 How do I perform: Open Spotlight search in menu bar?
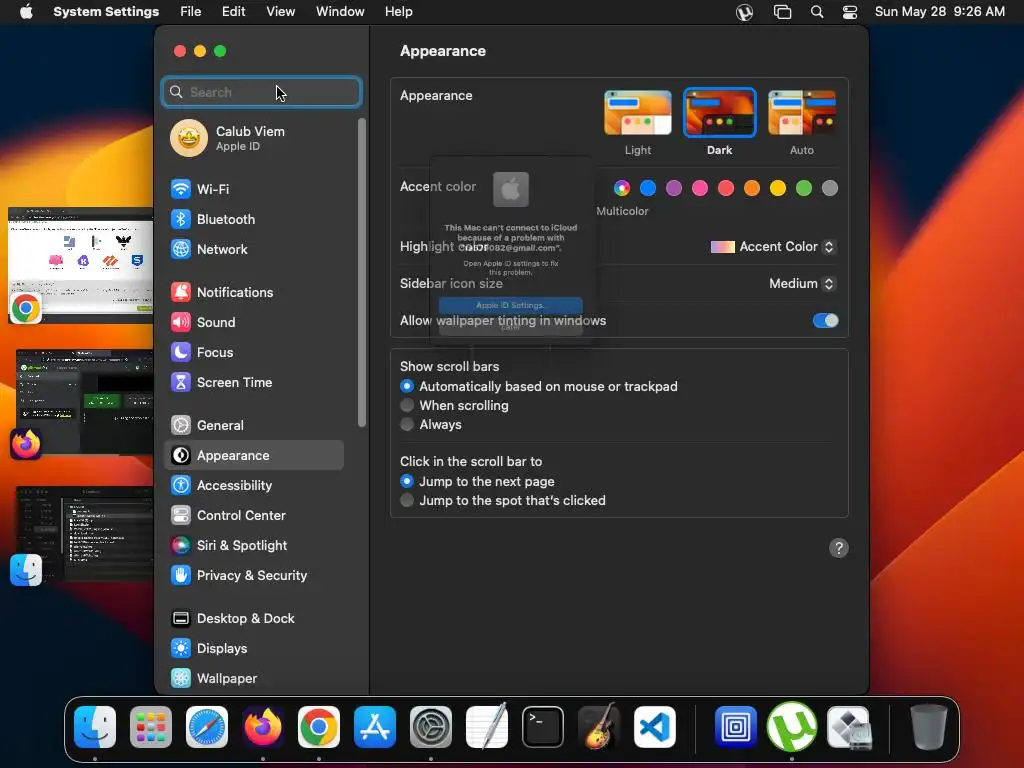point(817,12)
